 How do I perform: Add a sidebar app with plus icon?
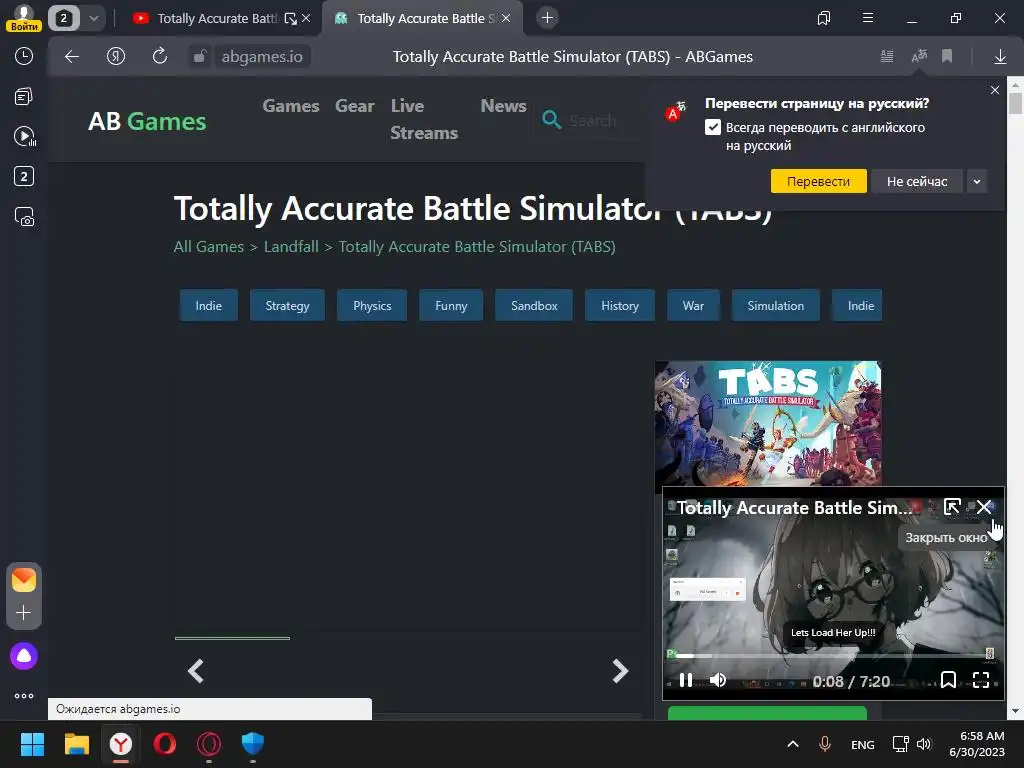[24, 613]
